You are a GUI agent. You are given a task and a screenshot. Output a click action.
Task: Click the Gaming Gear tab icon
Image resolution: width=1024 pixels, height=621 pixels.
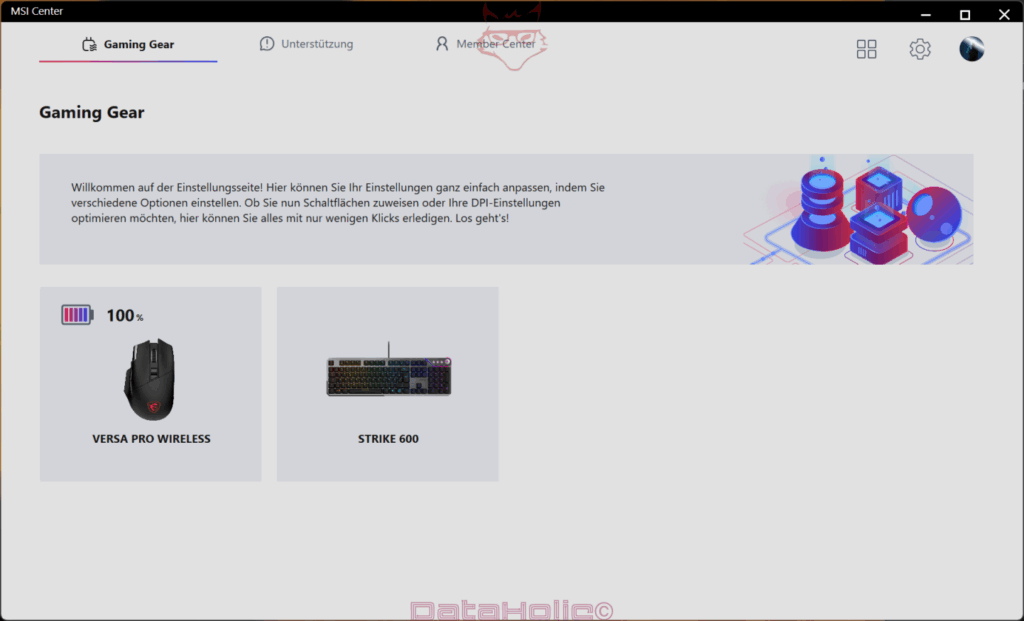pyautogui.click(x=89, y=44)
